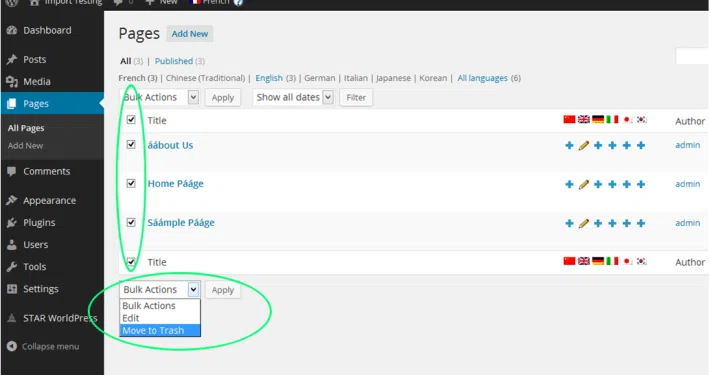Image resolution: width=710 pixels, height=375 pixels.
Task: Click the Settings icon in sidebar
Action: [12, 289]
